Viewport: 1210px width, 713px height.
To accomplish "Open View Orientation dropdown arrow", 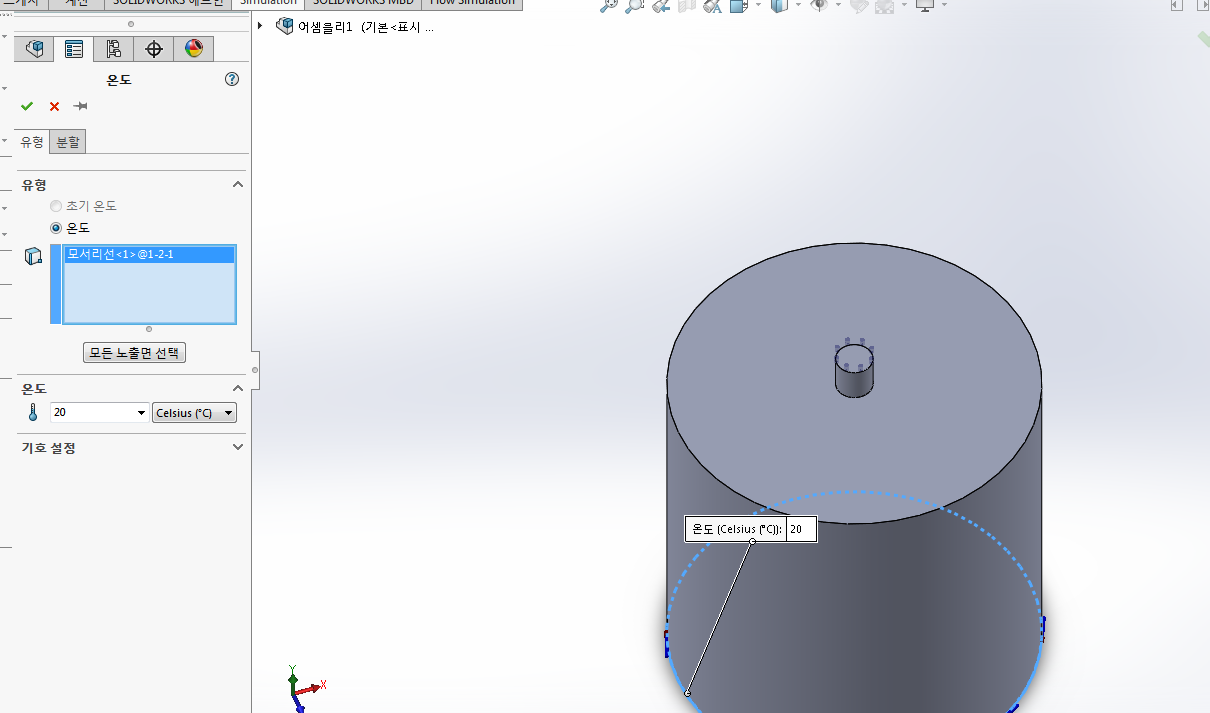I will point(757,5).
